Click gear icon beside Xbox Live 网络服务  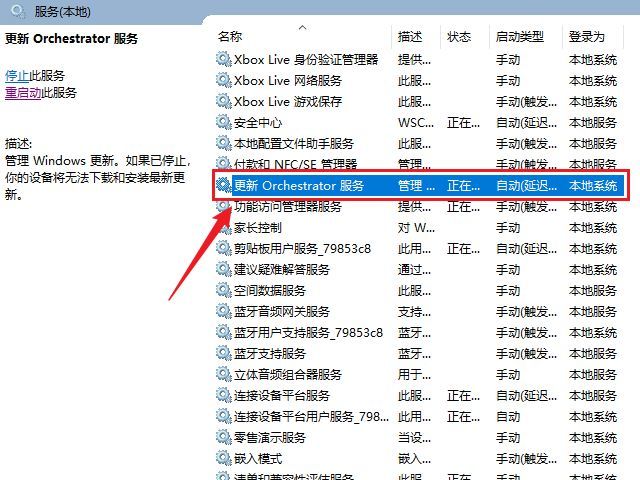tap(224, 80)
